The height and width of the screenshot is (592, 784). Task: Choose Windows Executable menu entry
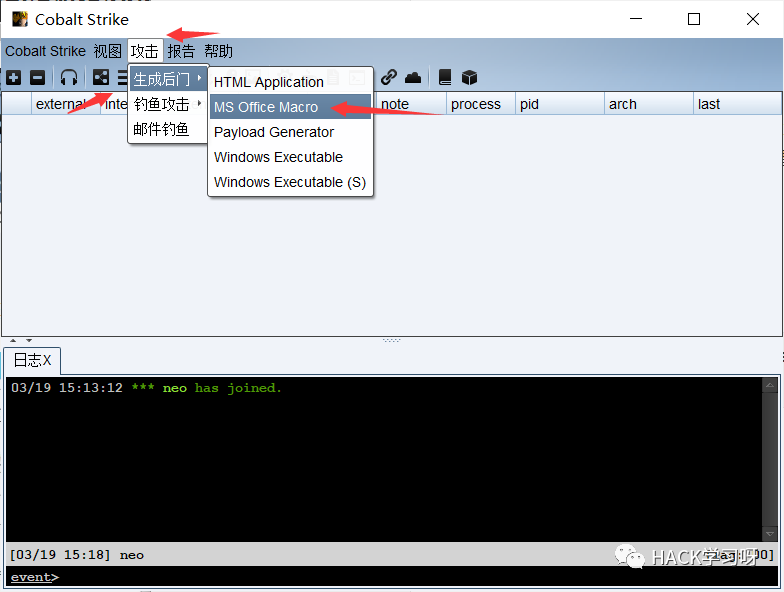click(x=290, y=157)
